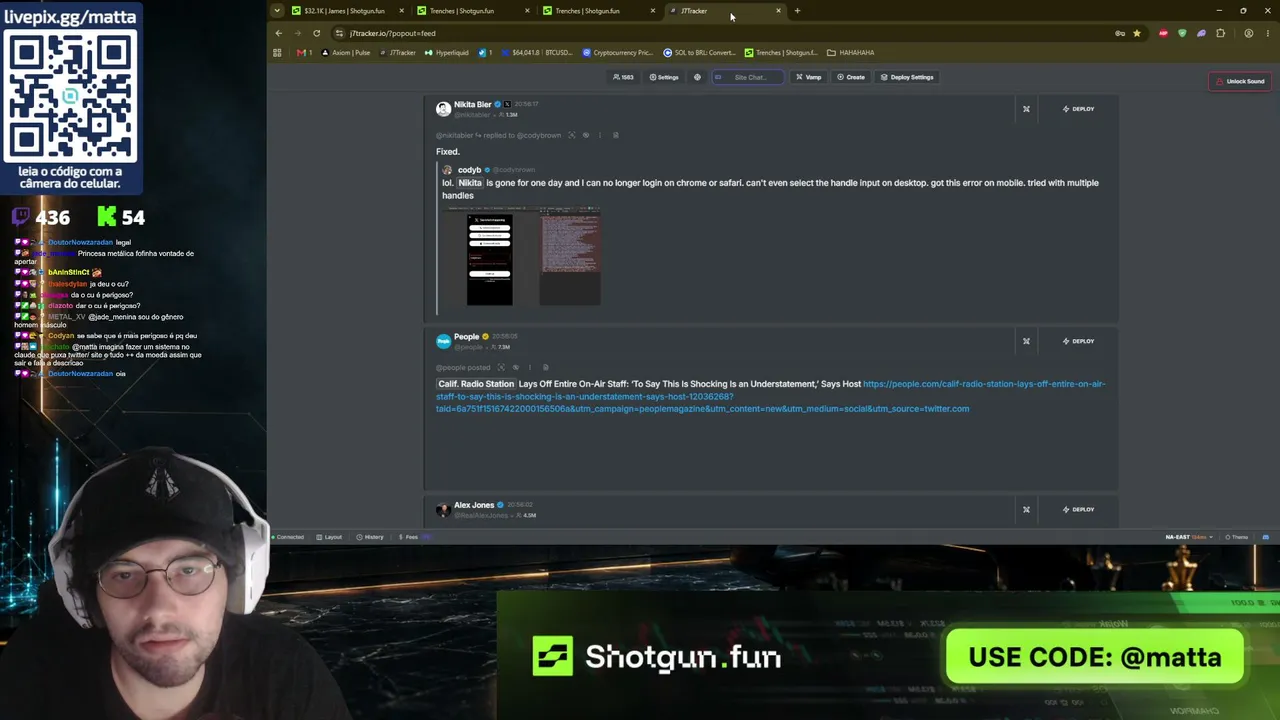The height and width of the screenshot is (720, 1280).
Task: Click the X logo badge beside Nikita Bier
Action: tap(508, 104)
